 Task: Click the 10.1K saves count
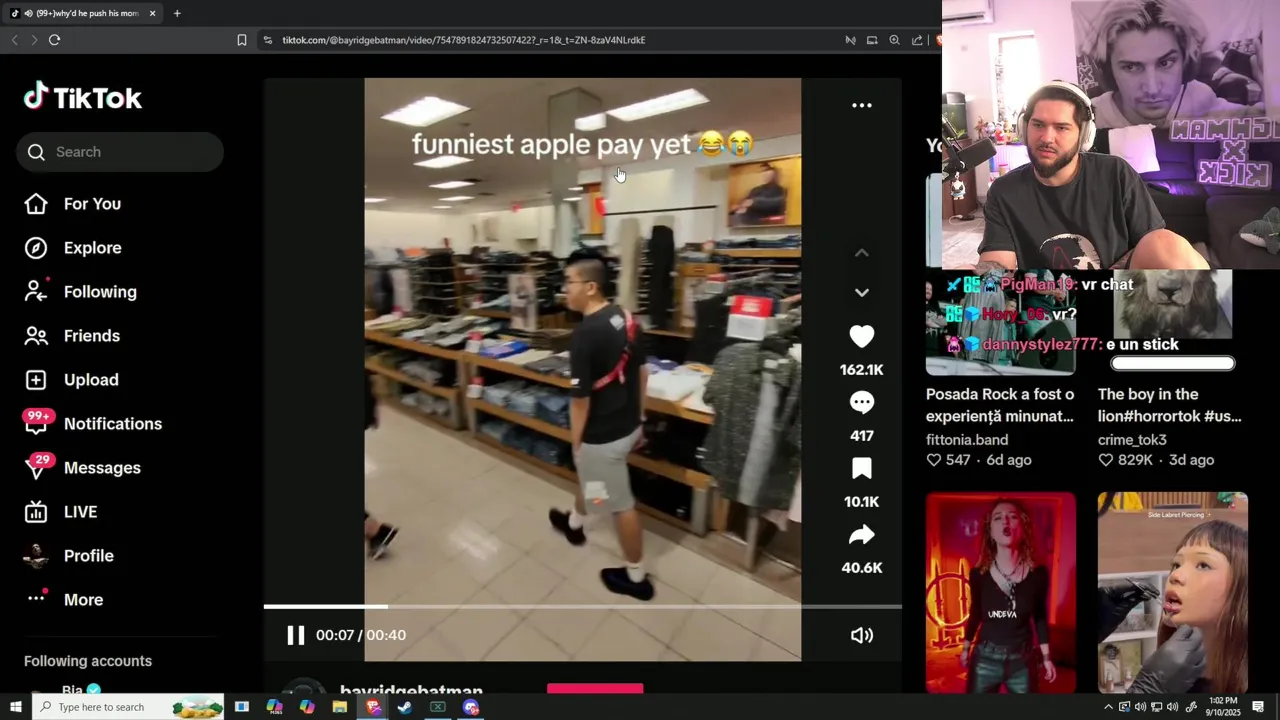[861, 502]
